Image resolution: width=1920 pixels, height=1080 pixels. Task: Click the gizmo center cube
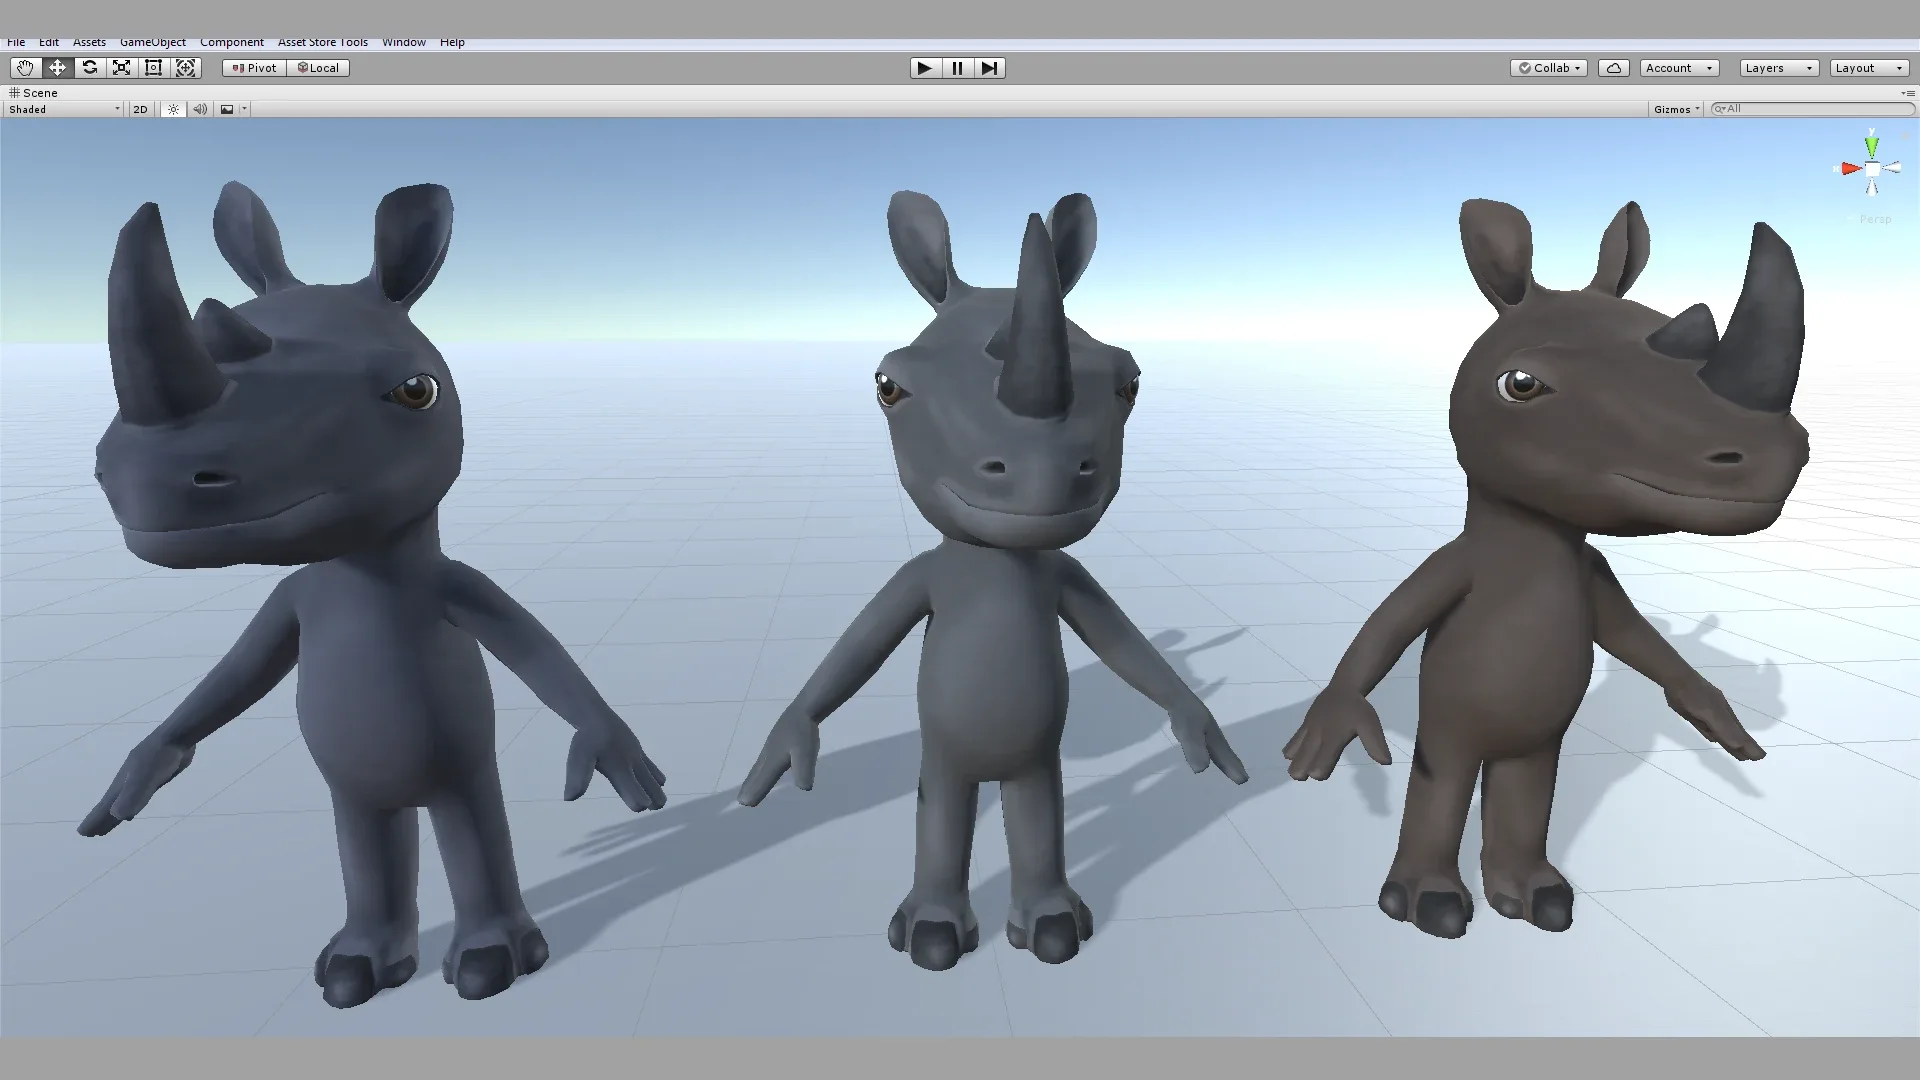coord(1872,169)
